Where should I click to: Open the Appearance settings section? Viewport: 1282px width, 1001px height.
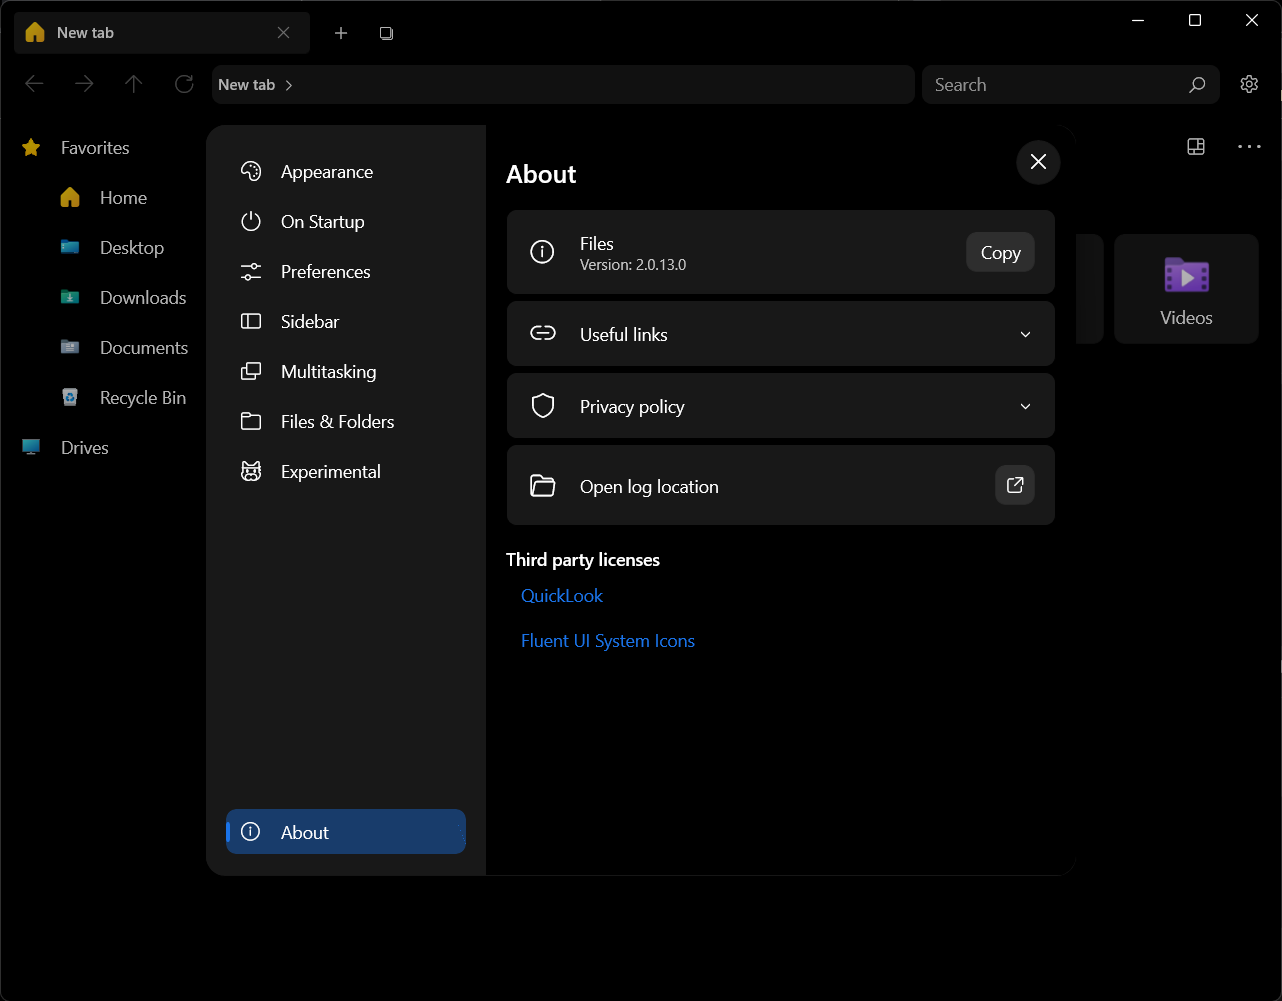pyautogui.click(x=326, y=171)
